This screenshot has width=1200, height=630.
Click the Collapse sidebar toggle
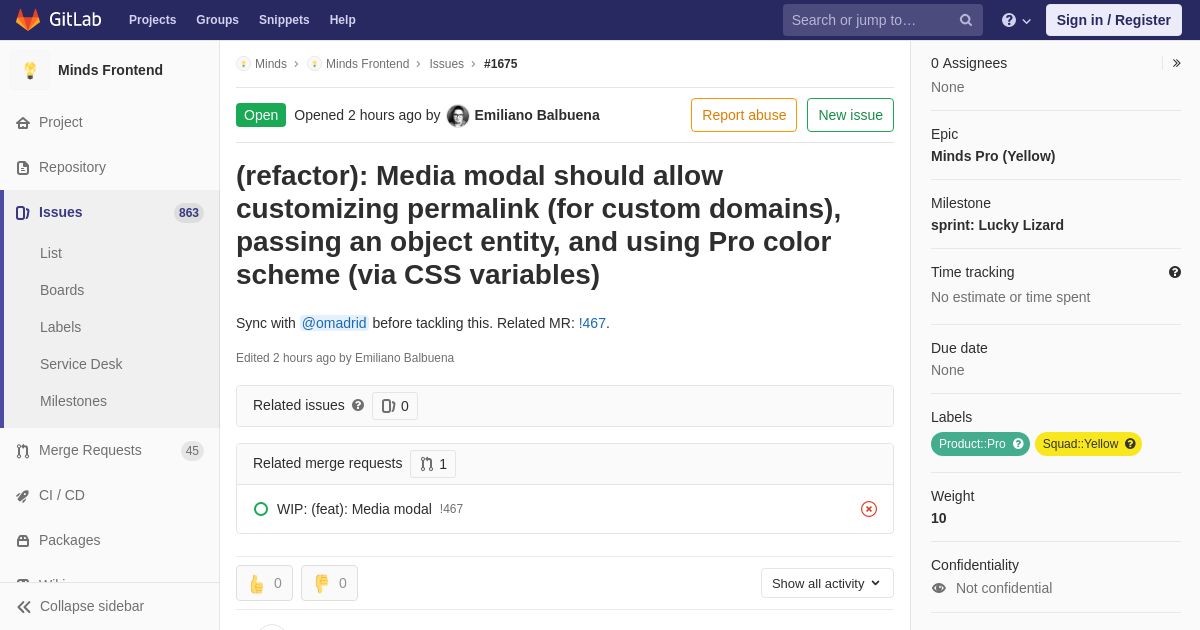click(80, 606)
